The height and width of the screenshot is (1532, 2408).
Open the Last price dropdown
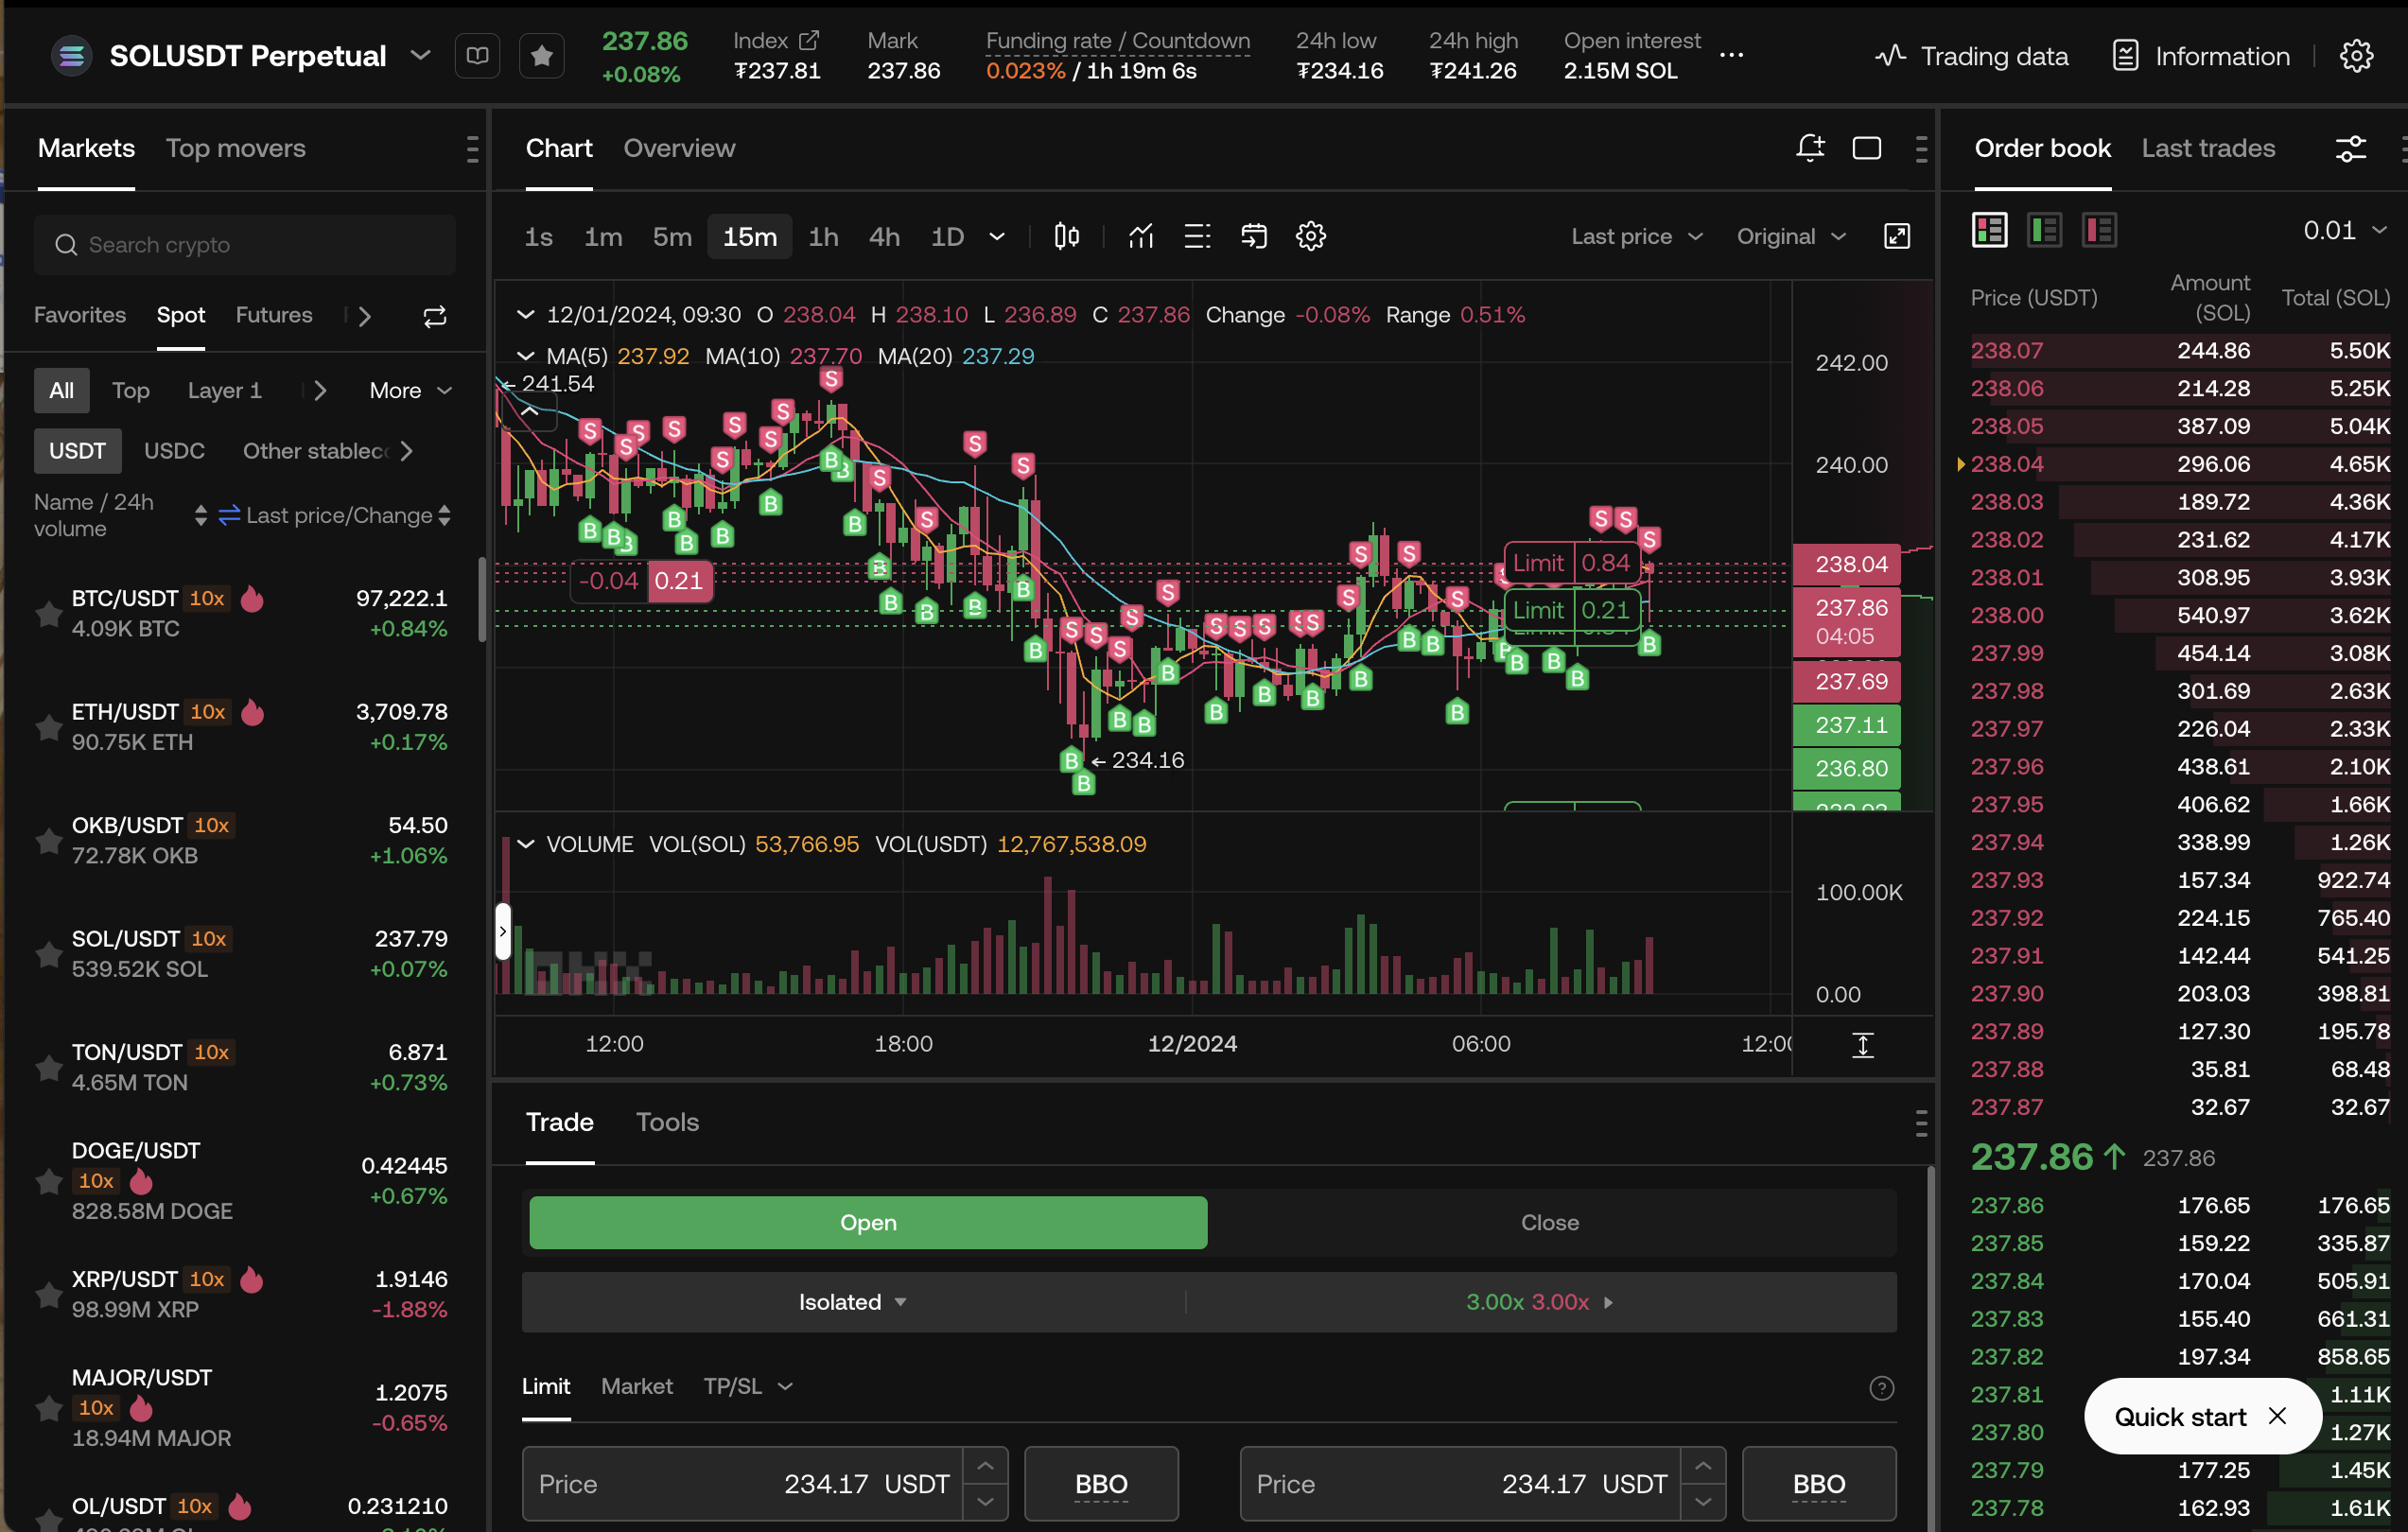point(1637,237)
